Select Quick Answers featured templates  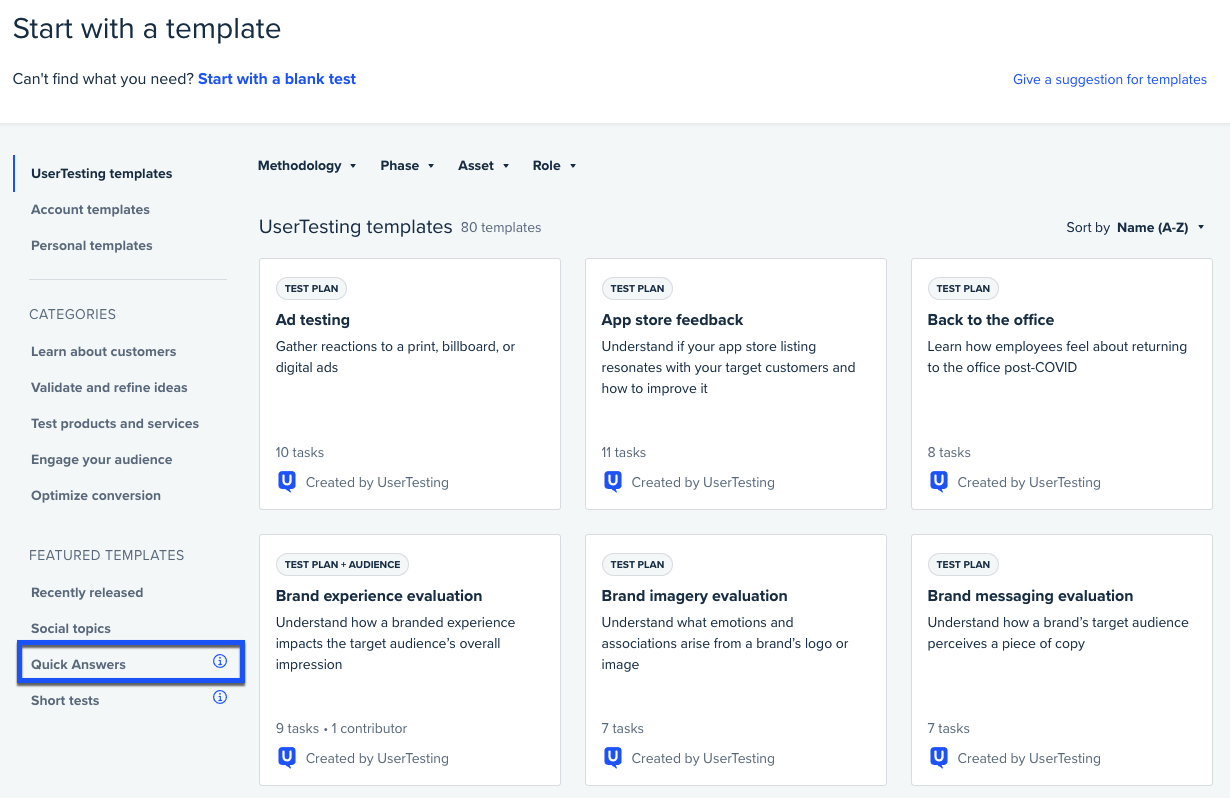click(x=78, y=665)
